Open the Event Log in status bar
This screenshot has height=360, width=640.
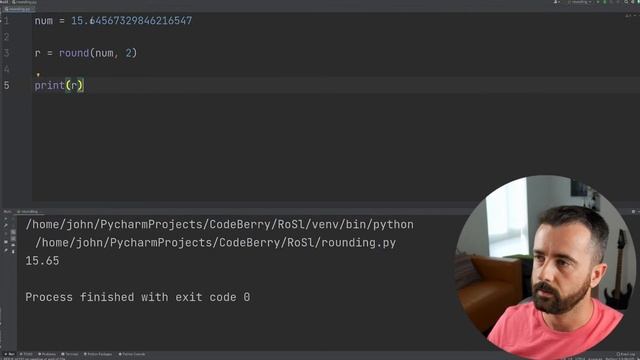pyautogui.click(x=626, y=354)
